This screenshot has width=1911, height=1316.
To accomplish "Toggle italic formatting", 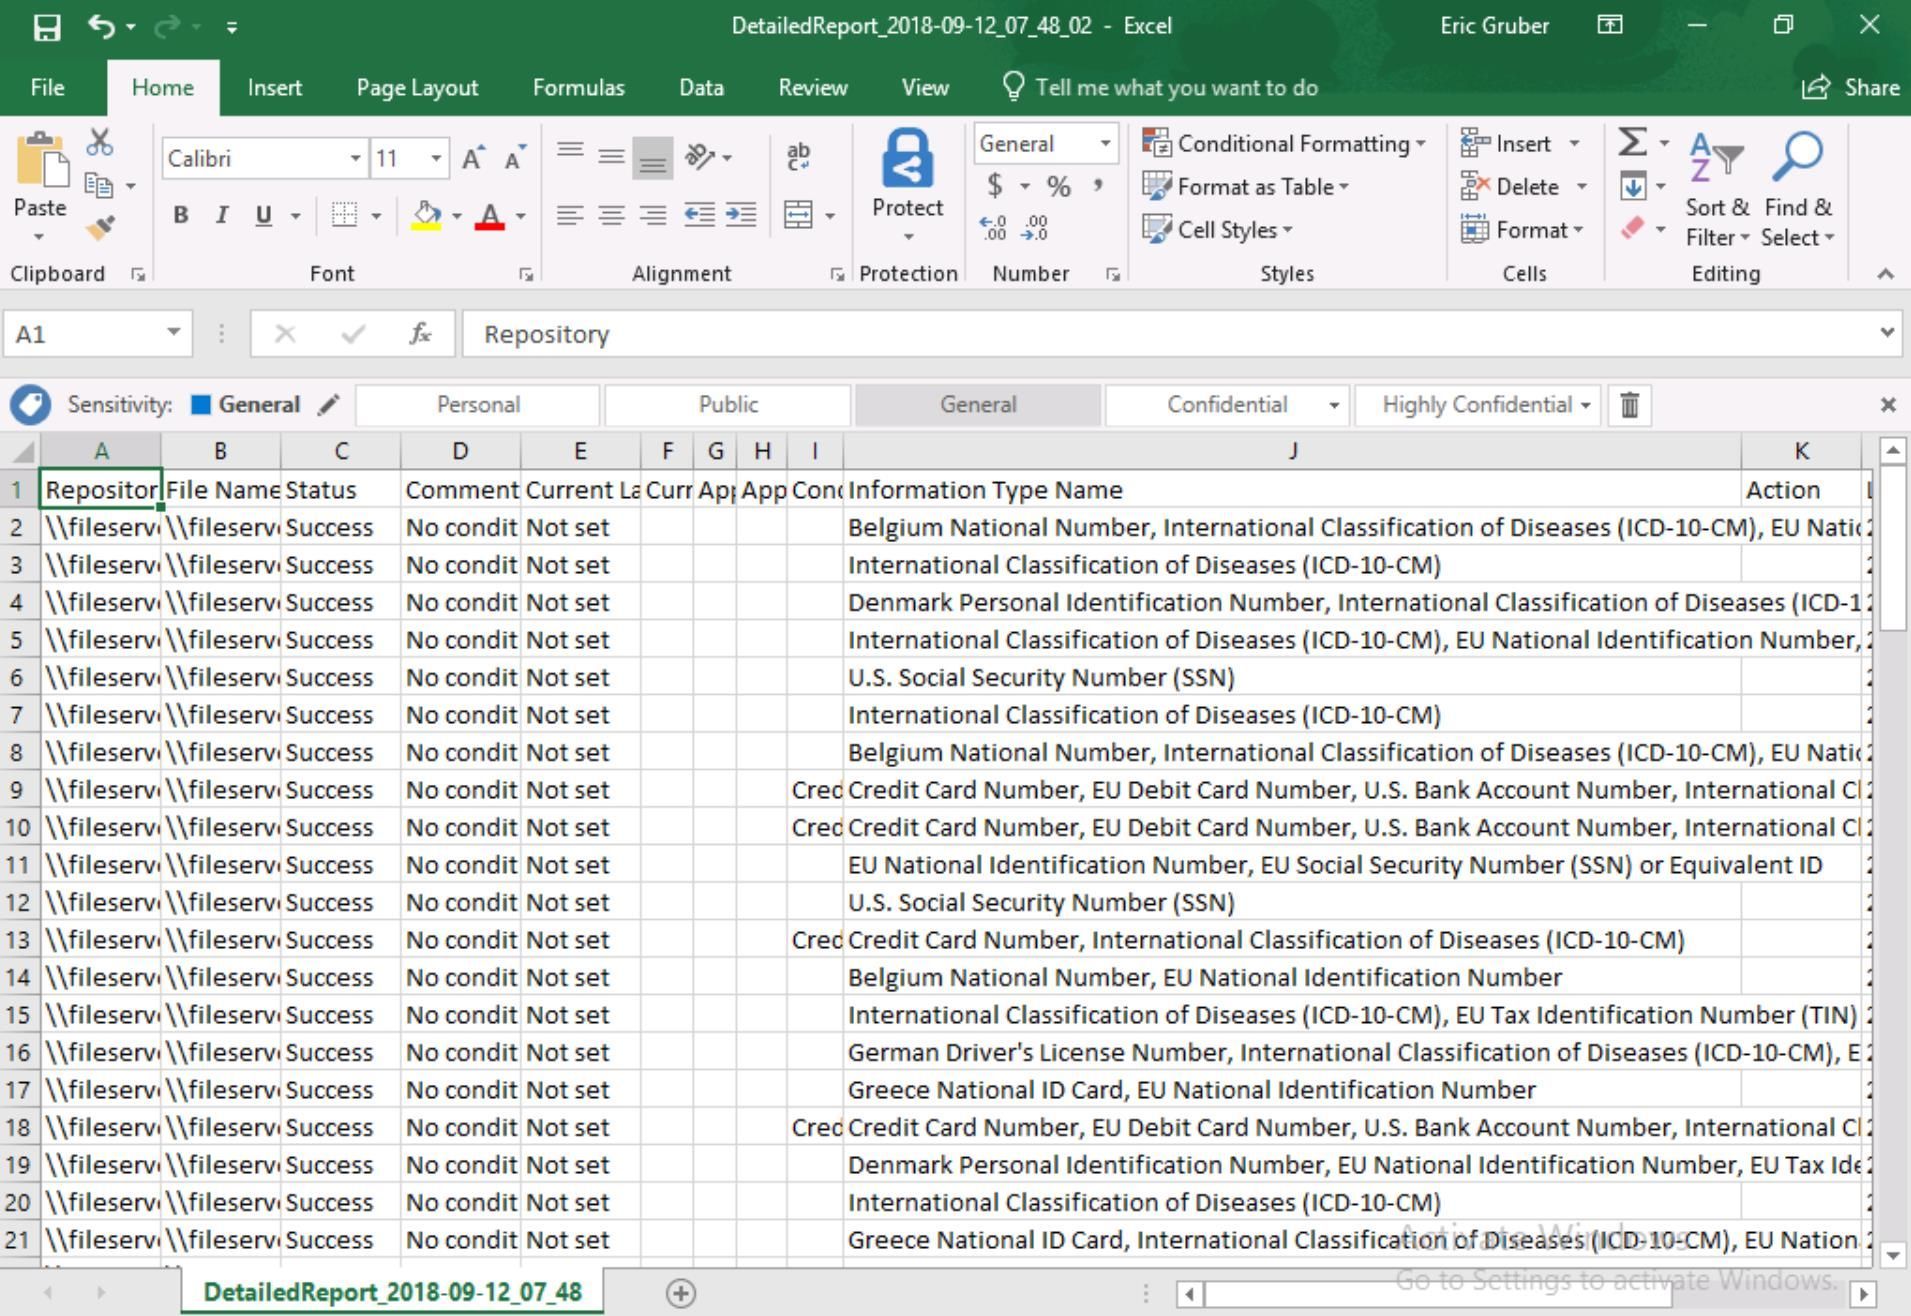I will click(221, 214).
